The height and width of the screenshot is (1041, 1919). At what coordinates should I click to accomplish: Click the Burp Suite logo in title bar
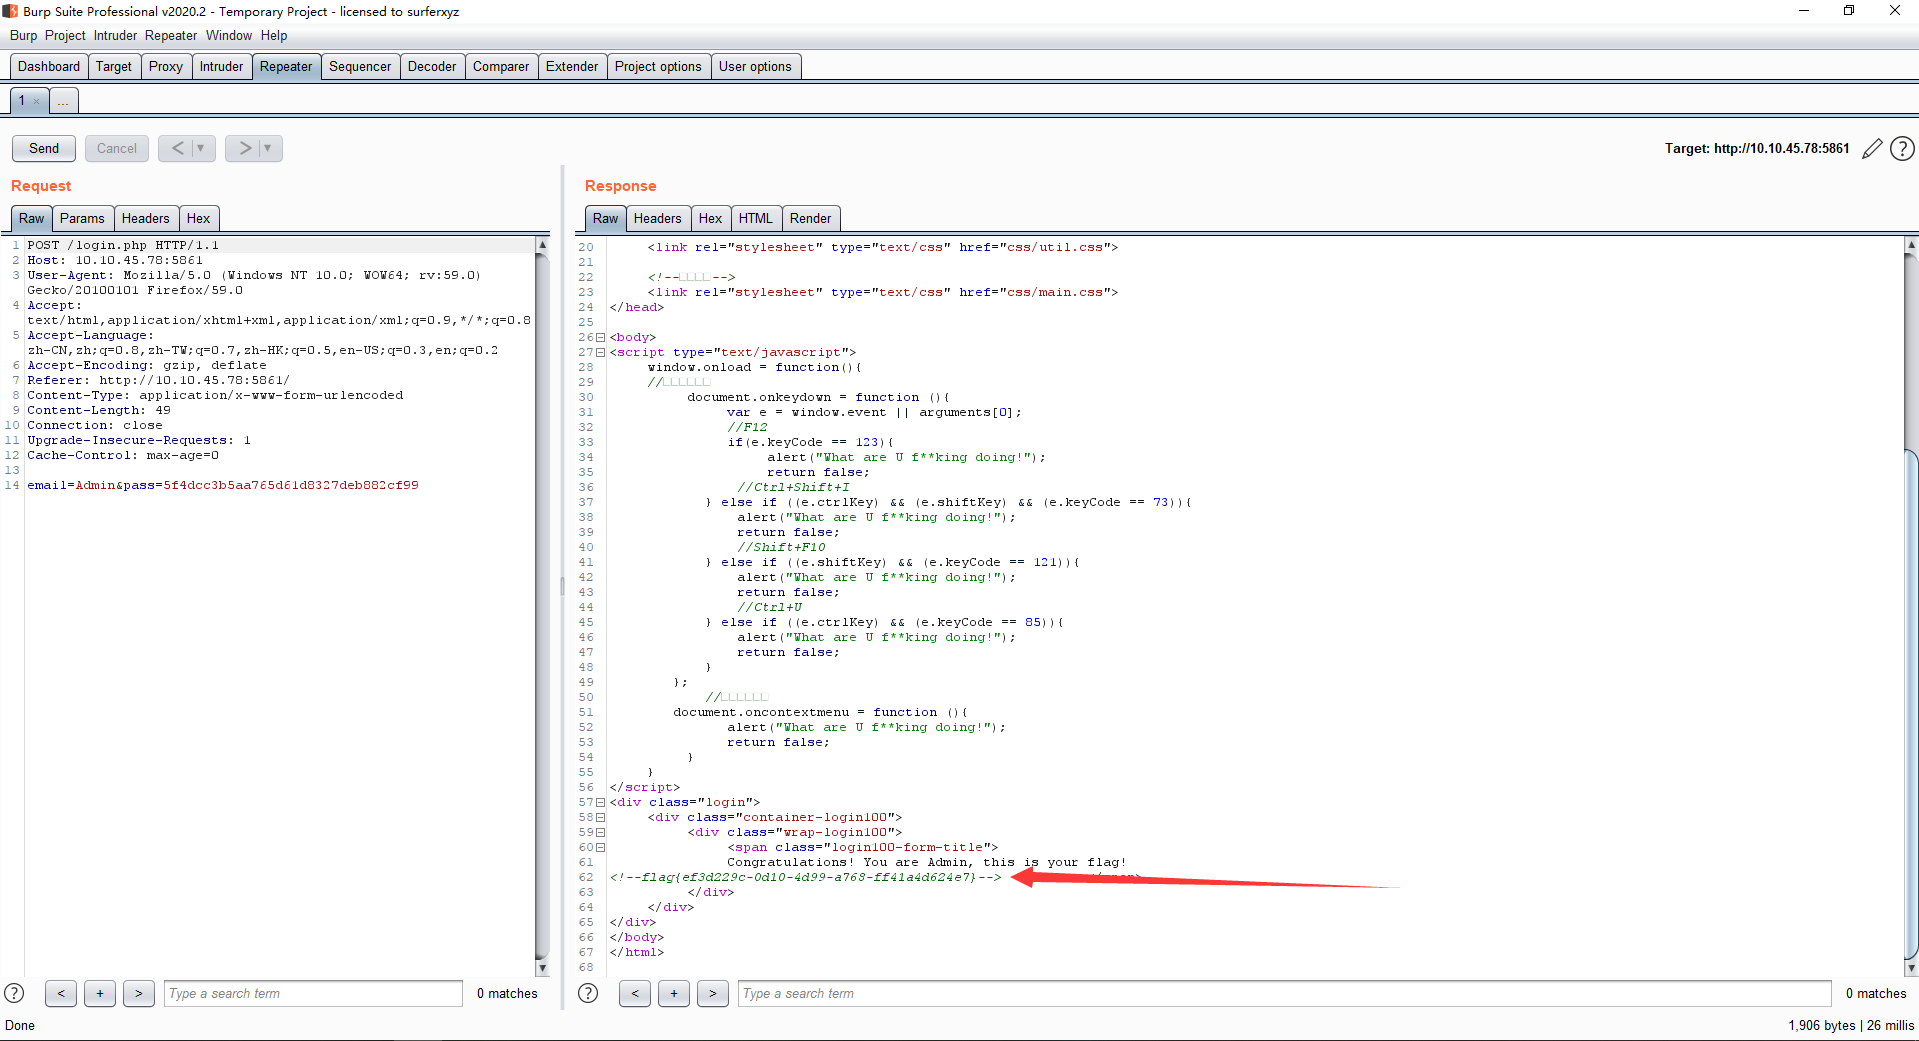coord(10,11)
